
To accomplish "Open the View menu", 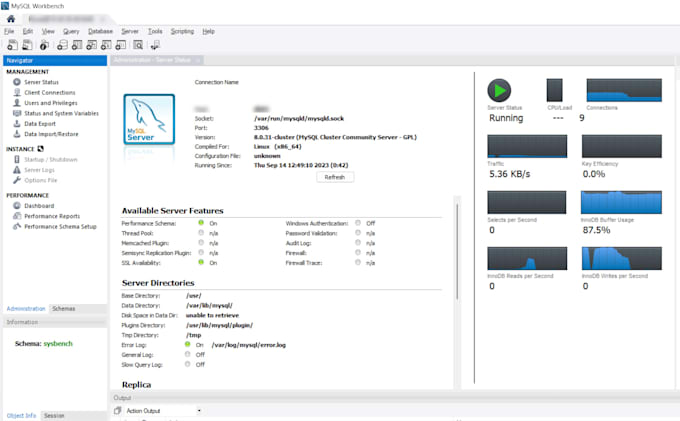I will 48,31.
